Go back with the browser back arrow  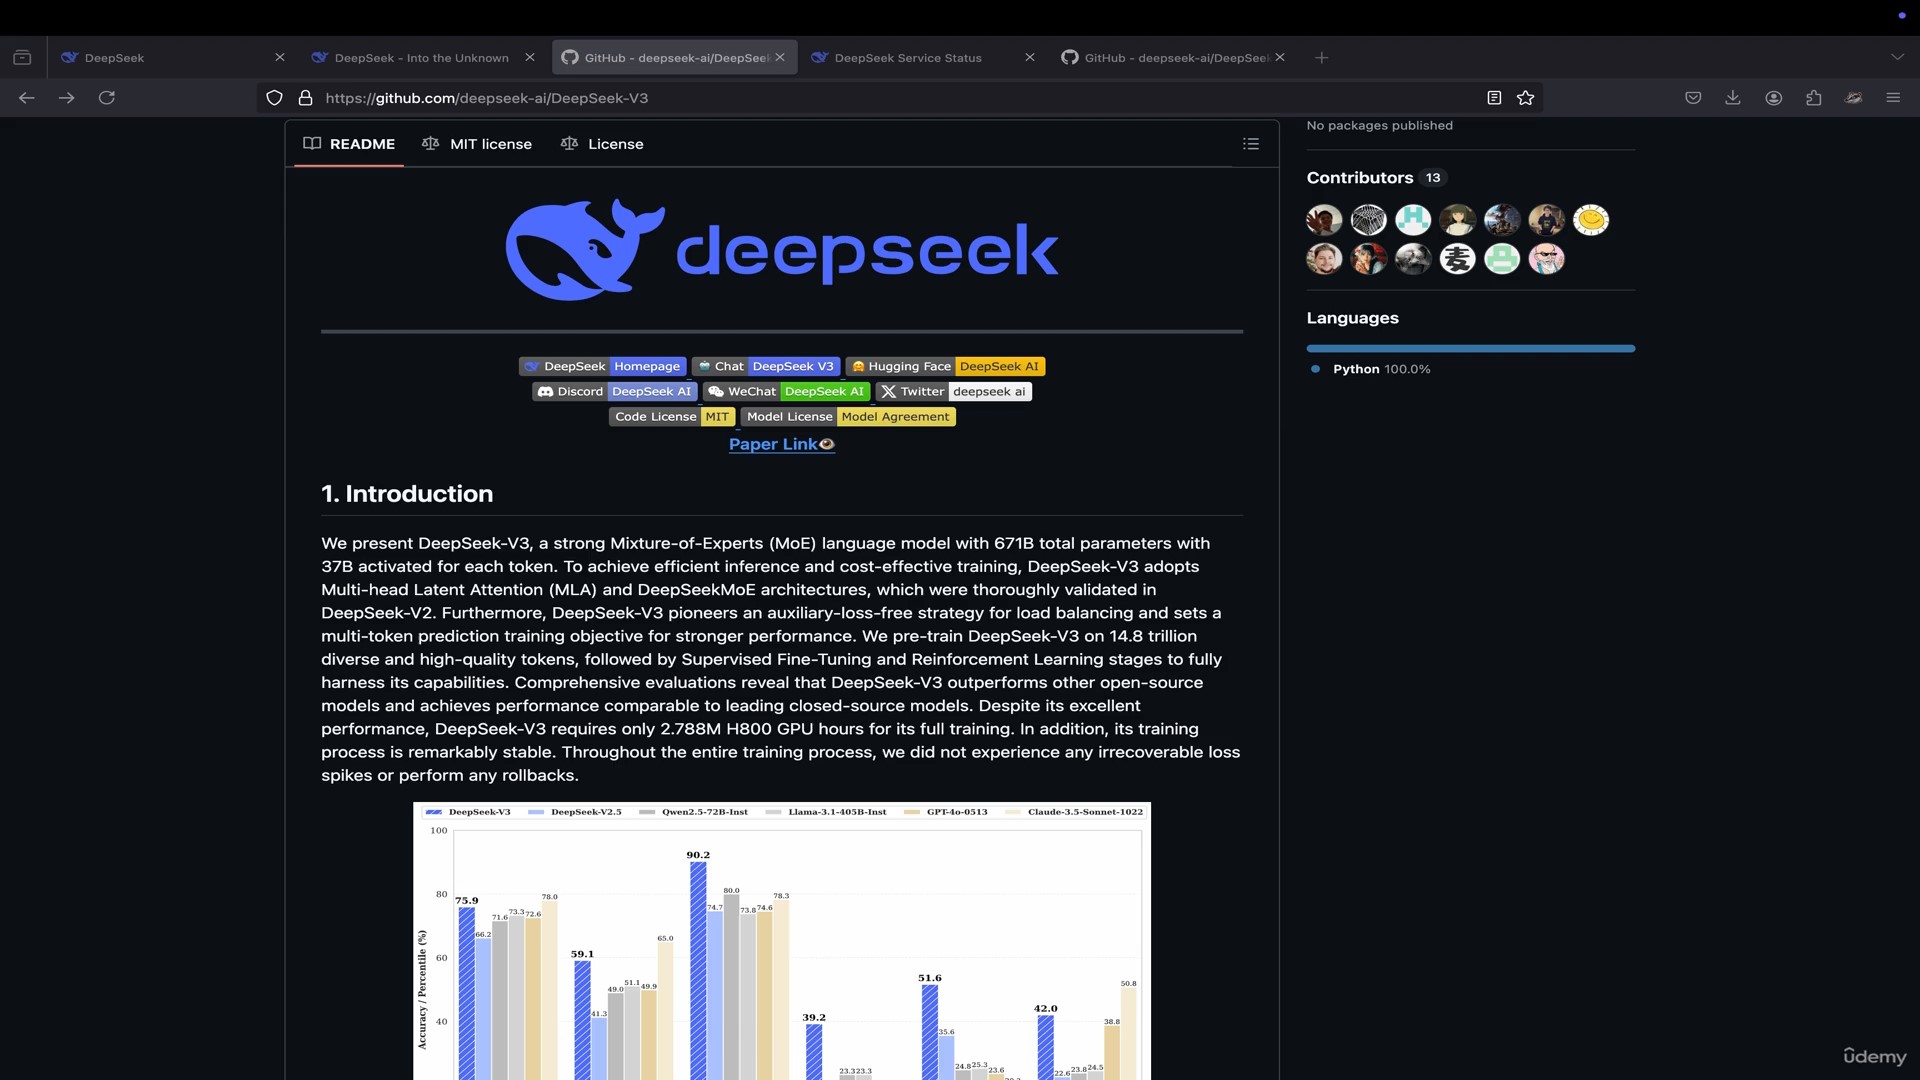27,98
